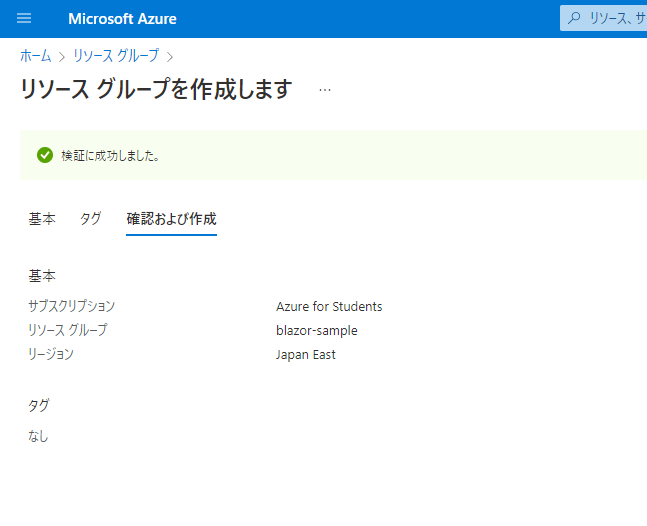
Task: Navigate to ホーム breadcrumb link
Action: 35,56
